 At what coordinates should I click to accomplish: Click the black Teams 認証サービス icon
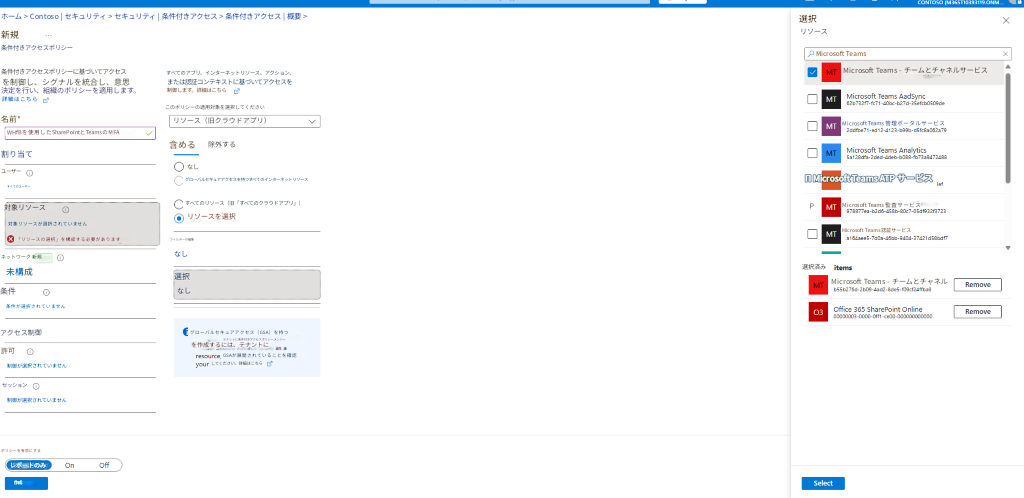point(831,234)
